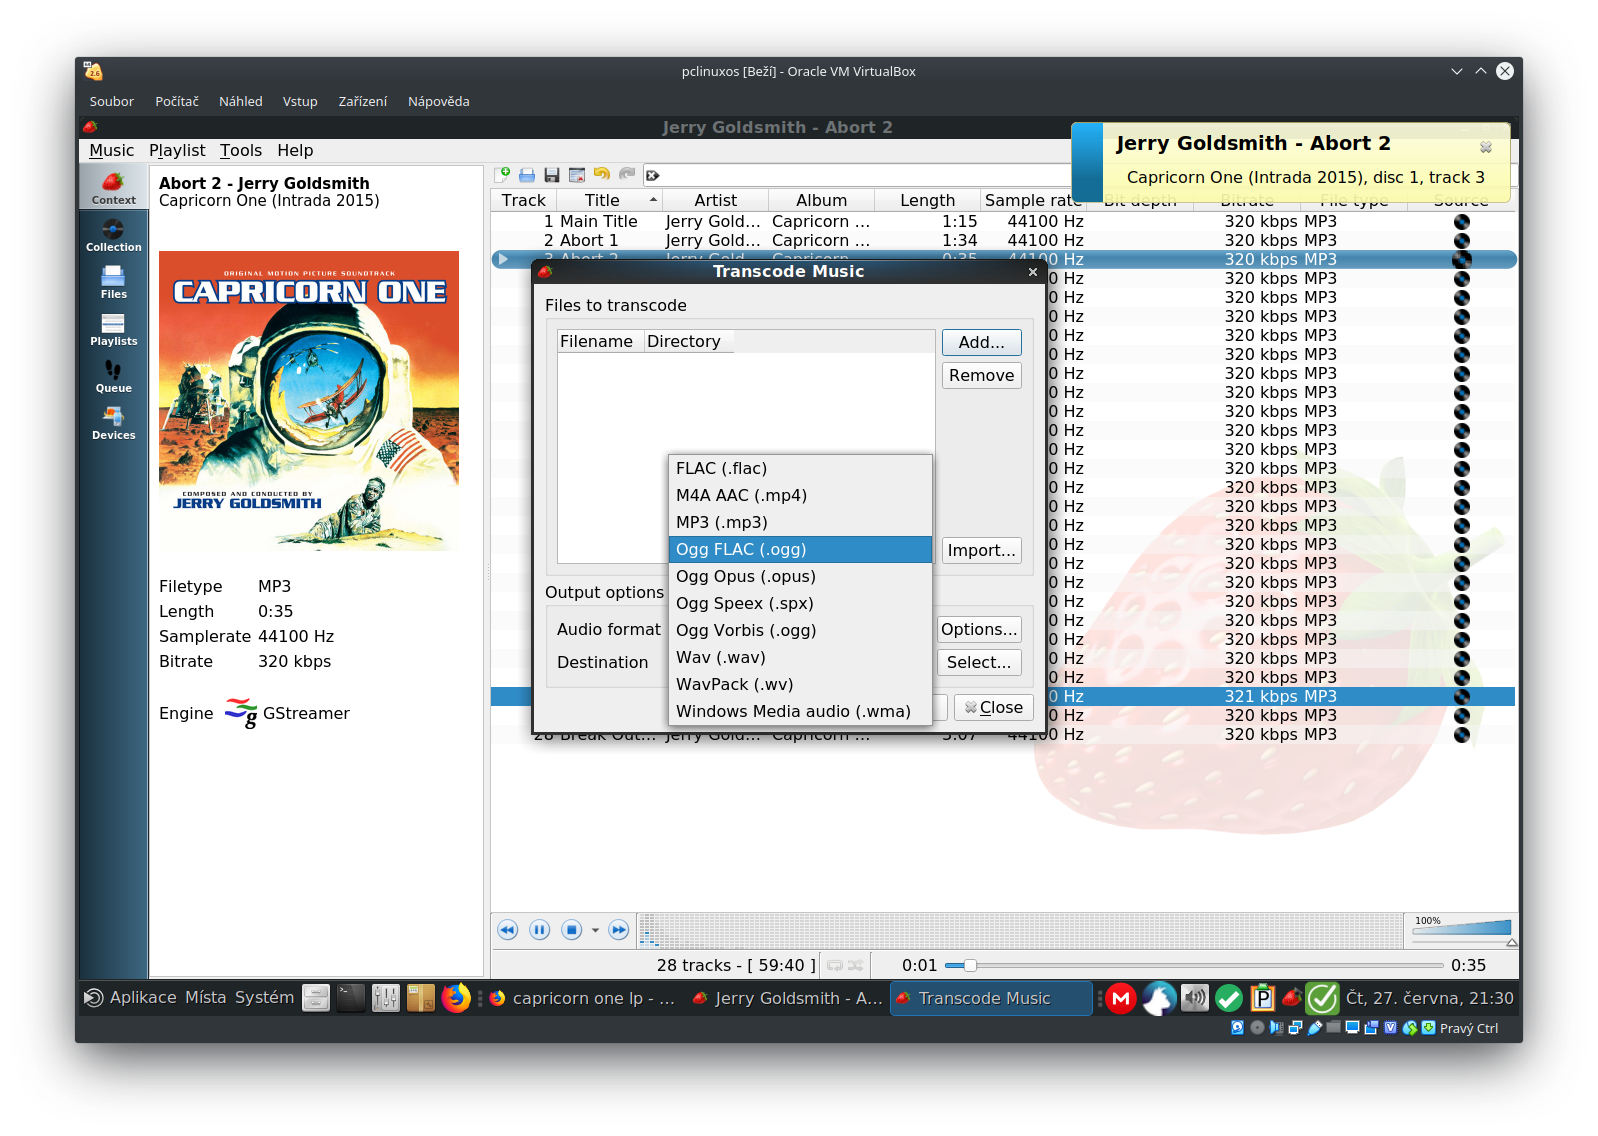Skip to the next track
The image size is (1598, 1136).
[619, 930]
